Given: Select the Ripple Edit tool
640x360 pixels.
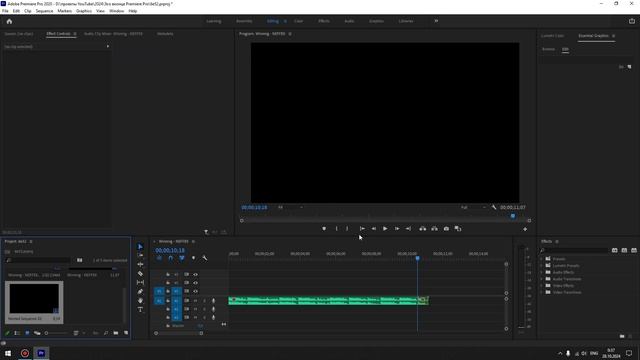Looking at the screenshot, I should 140,264.
